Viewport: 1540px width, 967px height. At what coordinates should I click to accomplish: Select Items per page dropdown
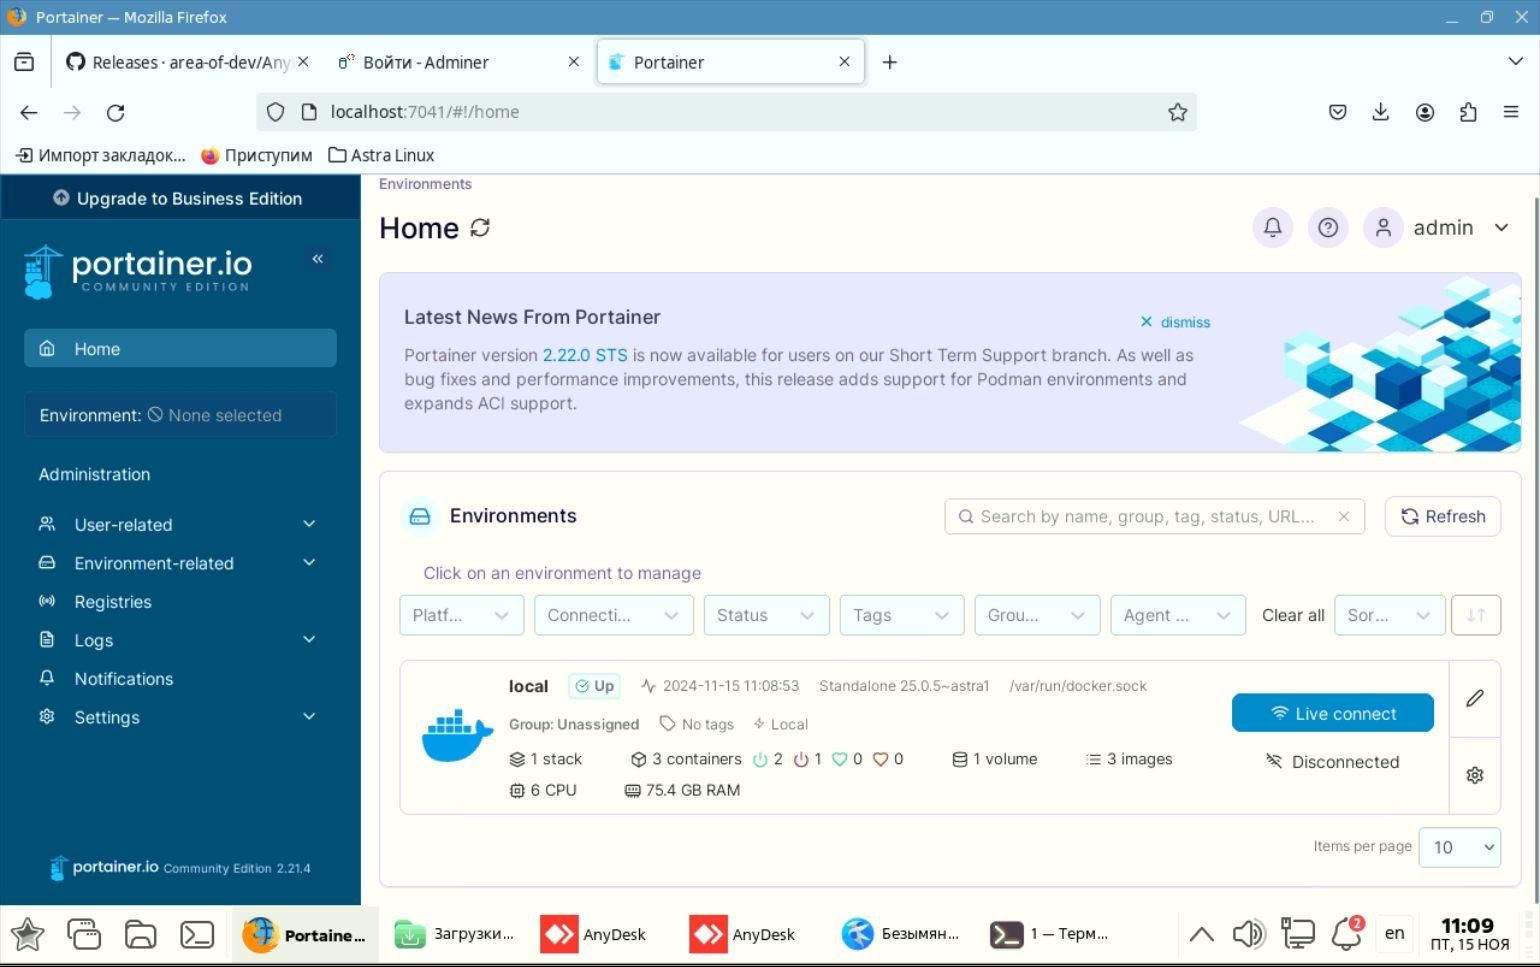coord(1459,847)
